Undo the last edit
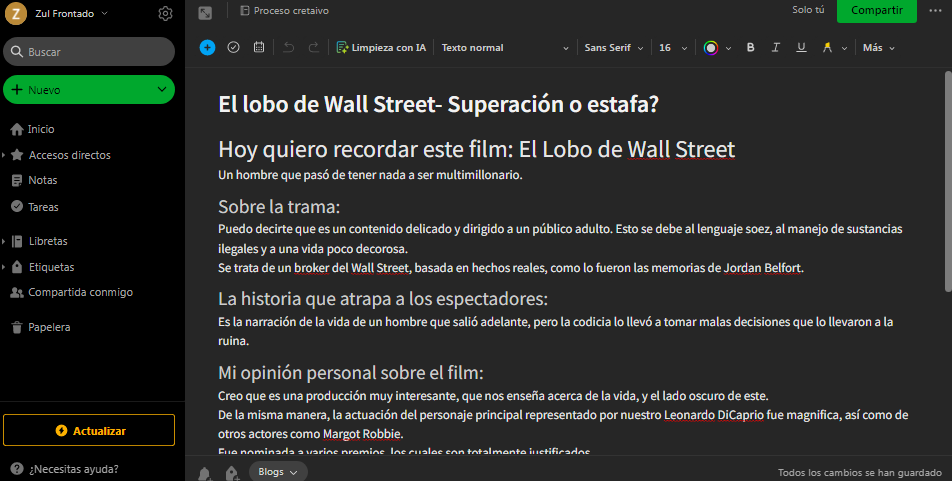 (x=288, y=47)
